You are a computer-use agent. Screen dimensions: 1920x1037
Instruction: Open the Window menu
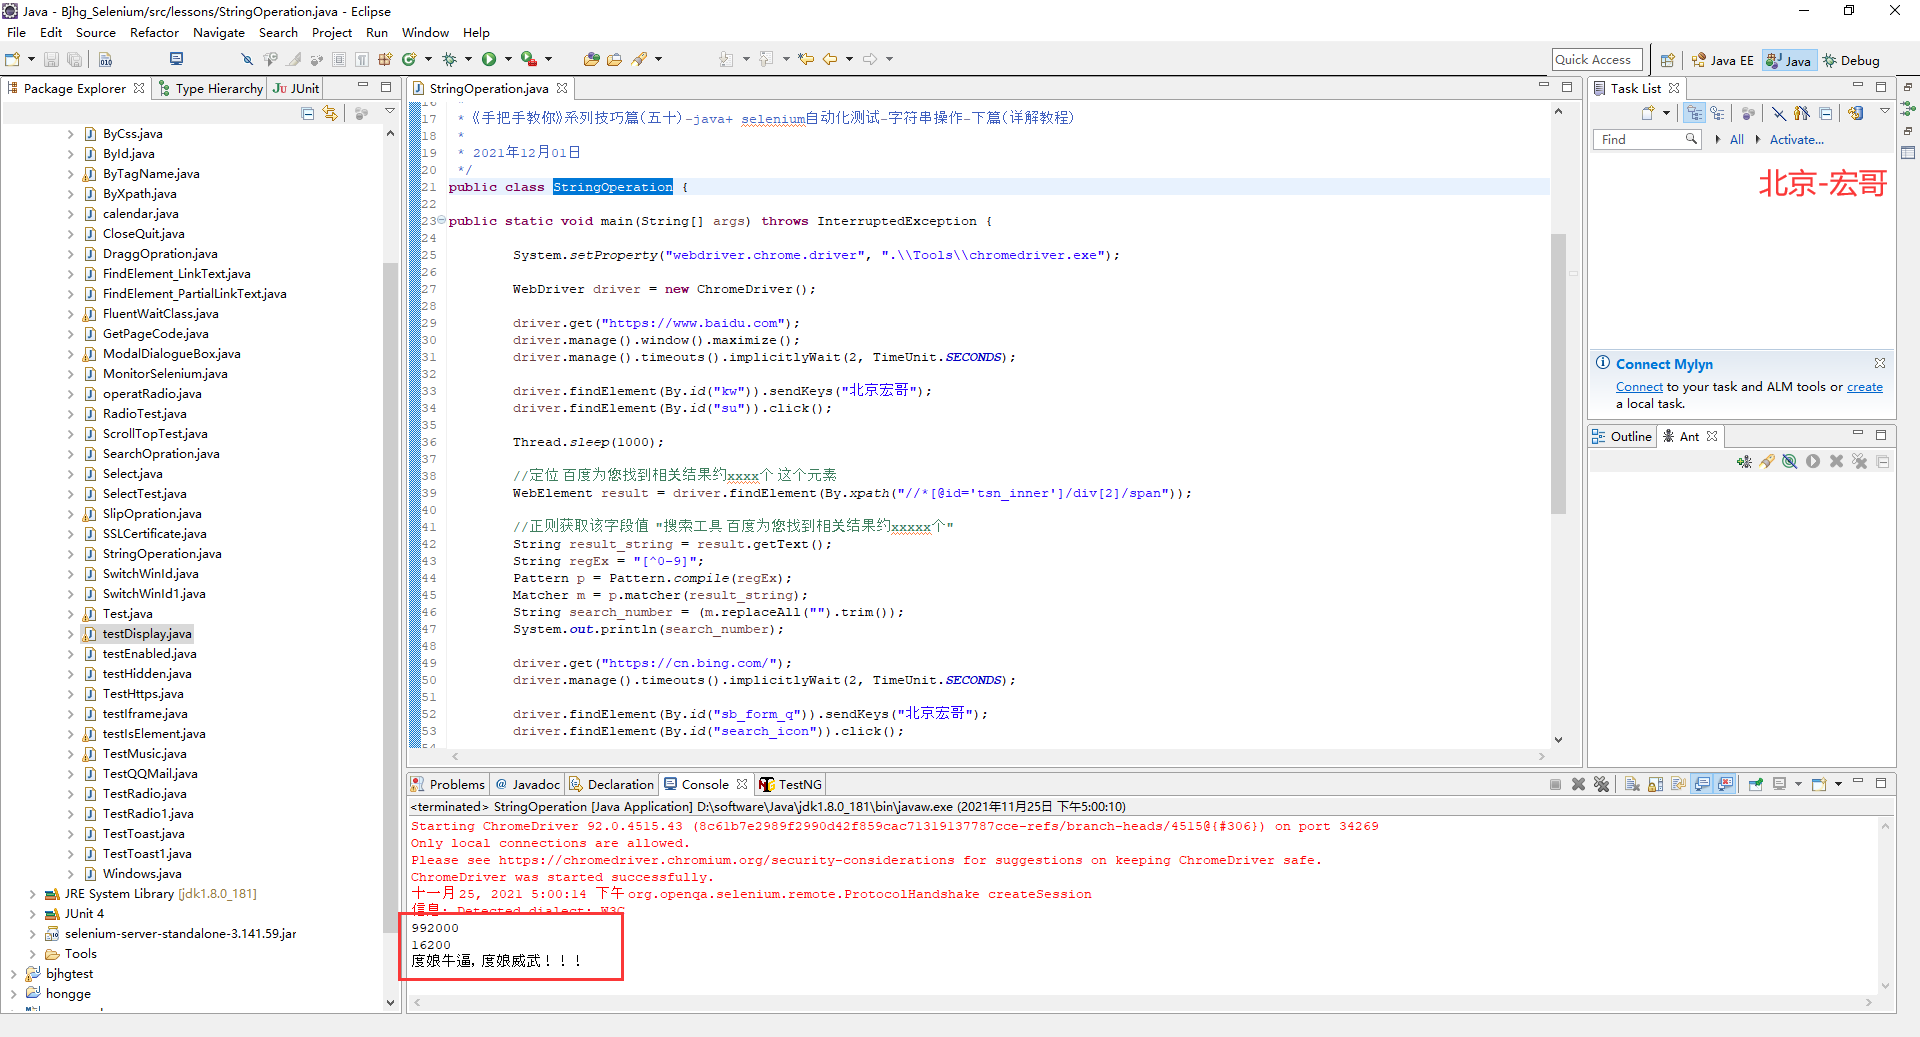pyautogui.click(x=425, y=32)
